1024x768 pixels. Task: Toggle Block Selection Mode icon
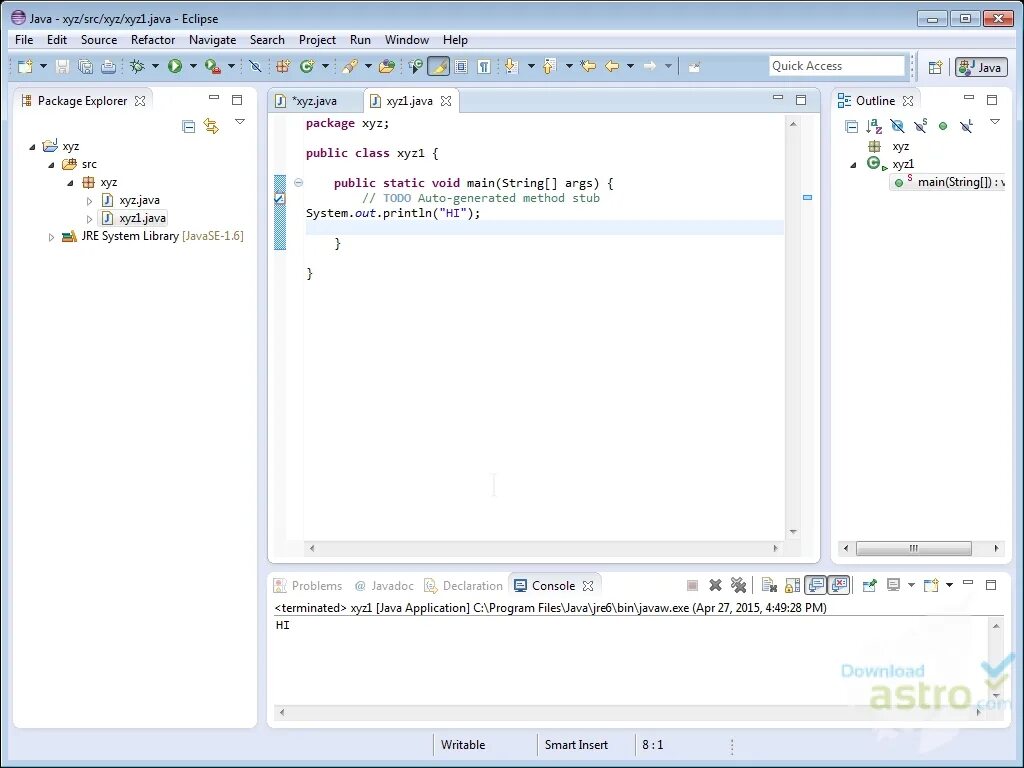pos(461,66)
